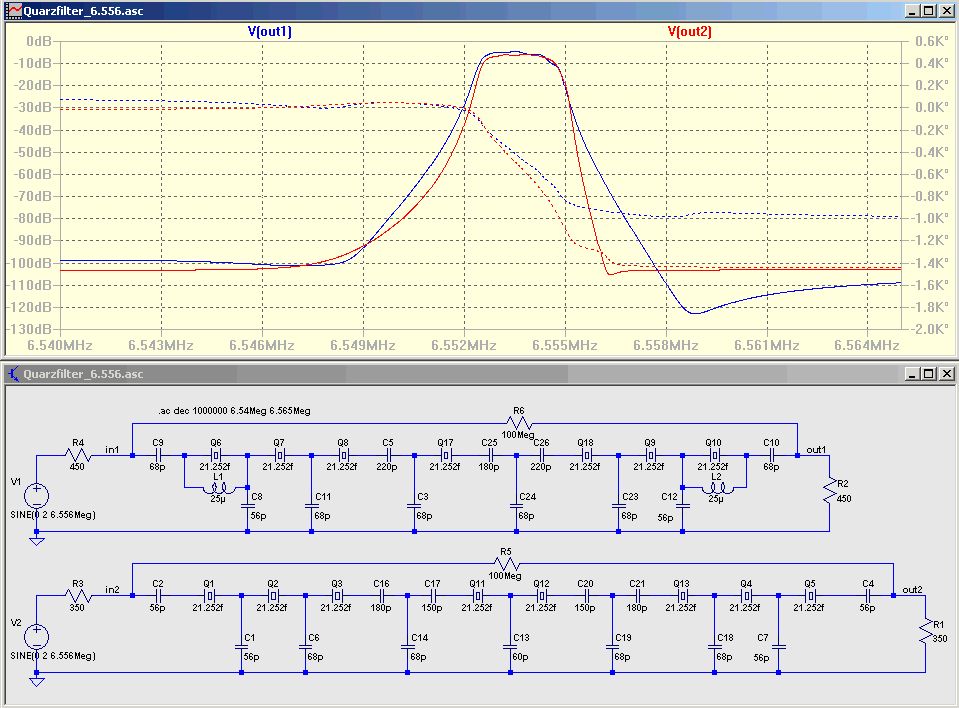Click the R2 450 load resistor
The width and height of the screenshot is (959, 708).
[x=829, y=492]
